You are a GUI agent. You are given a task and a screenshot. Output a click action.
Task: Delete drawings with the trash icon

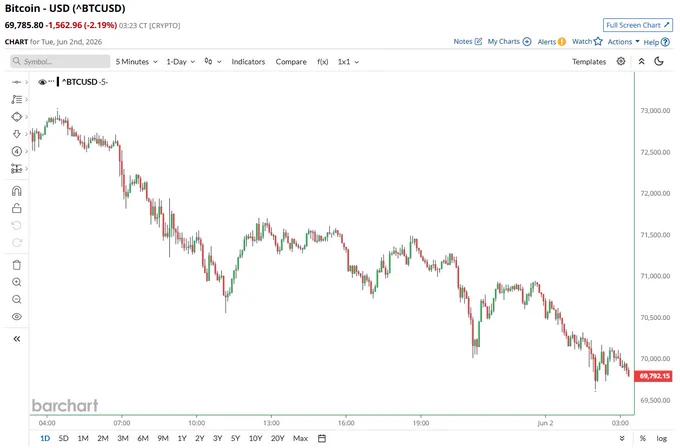[x=16, y=265]
